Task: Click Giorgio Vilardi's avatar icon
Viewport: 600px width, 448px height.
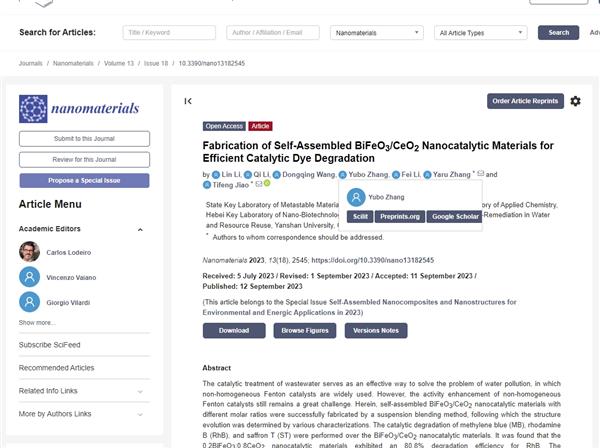Action: [x=30, y=301]
